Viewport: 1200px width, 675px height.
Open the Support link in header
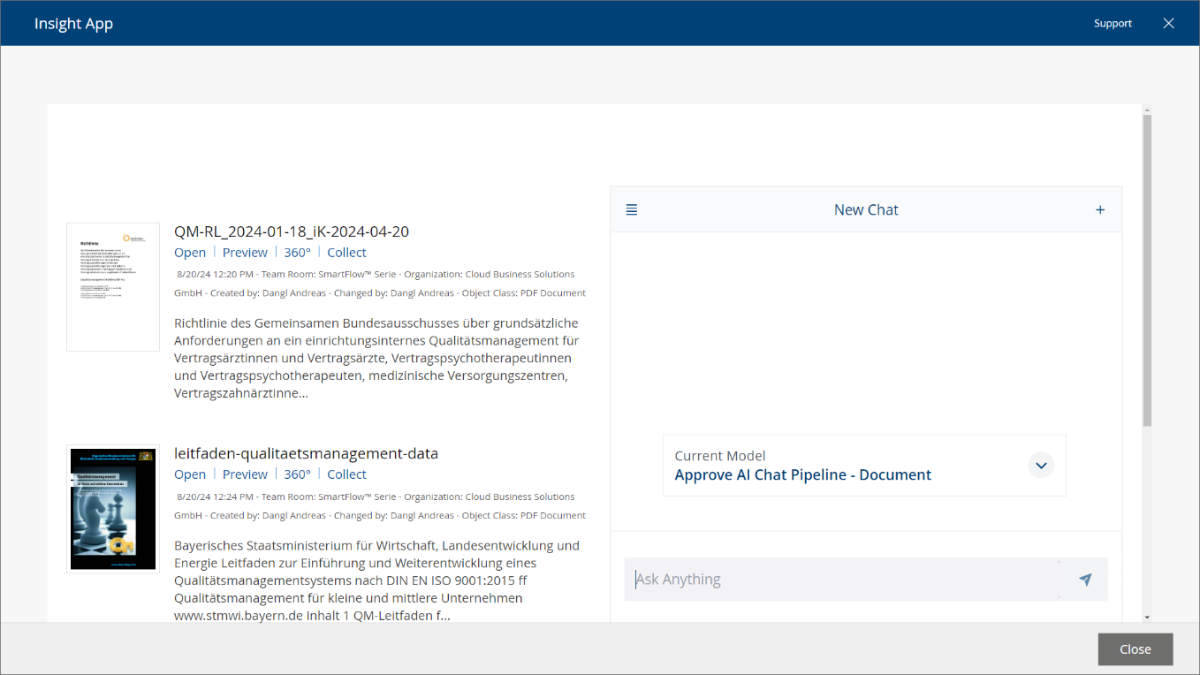(1113, 23)
